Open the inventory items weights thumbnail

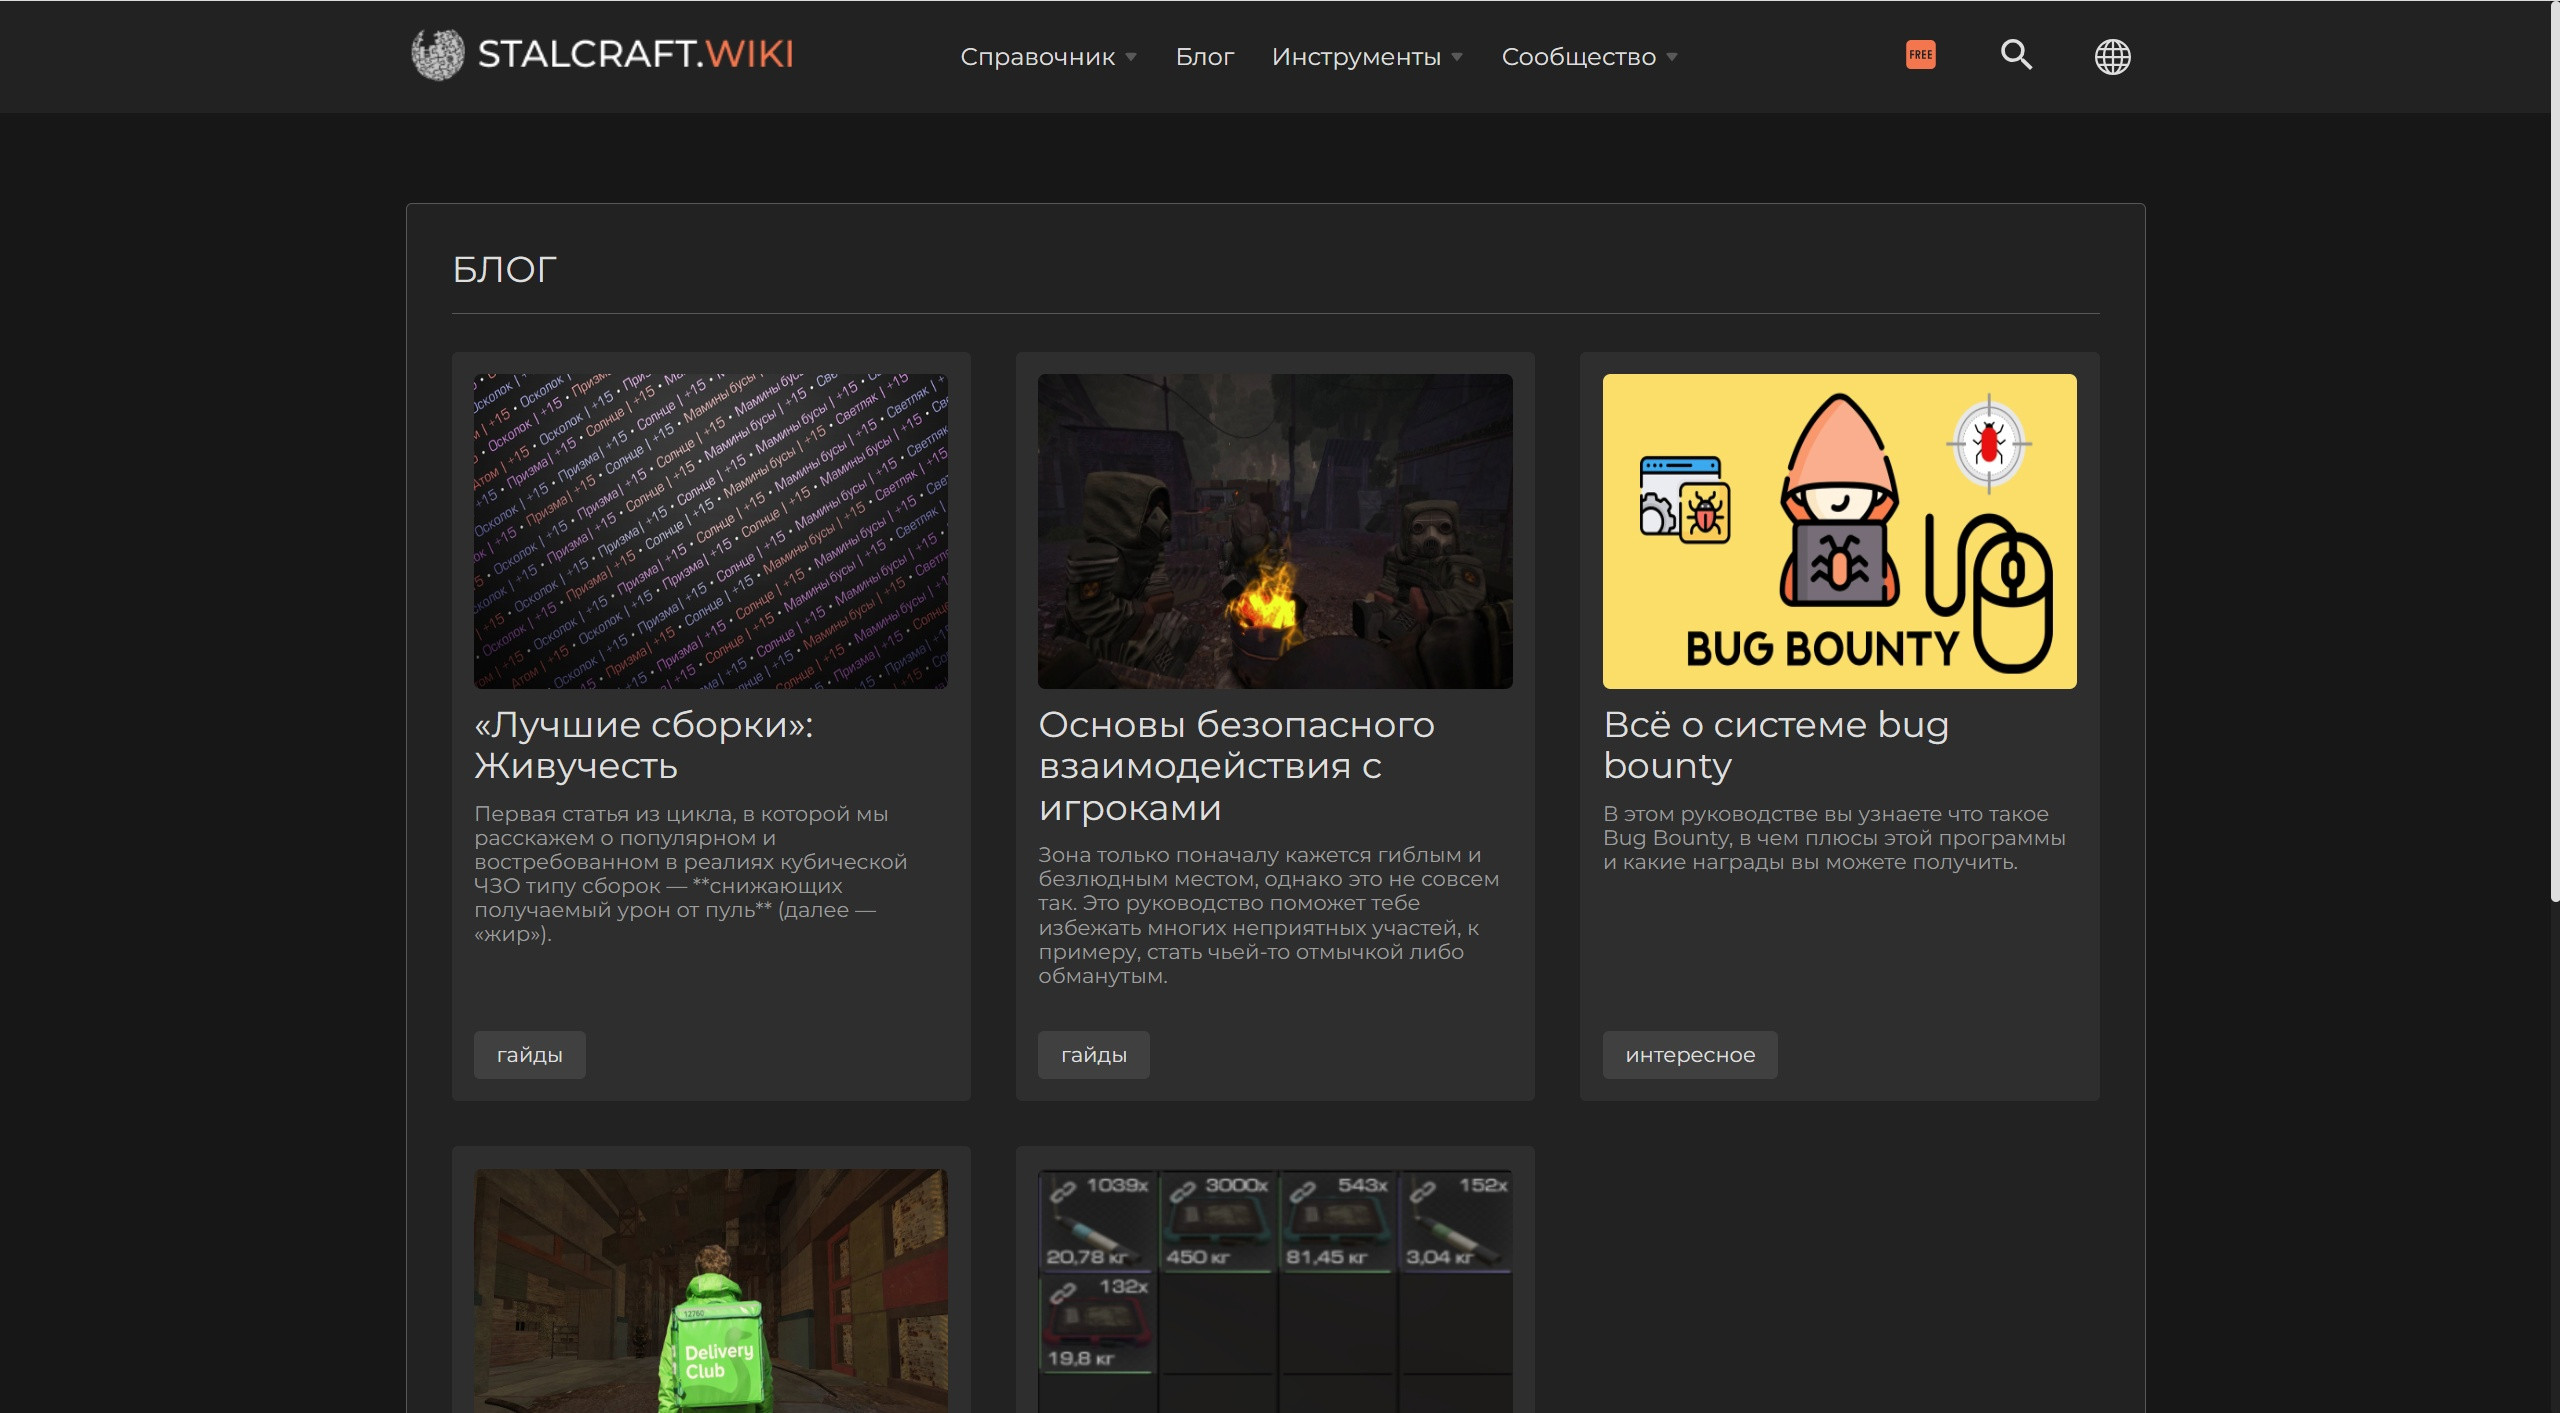[1275, 1291]
